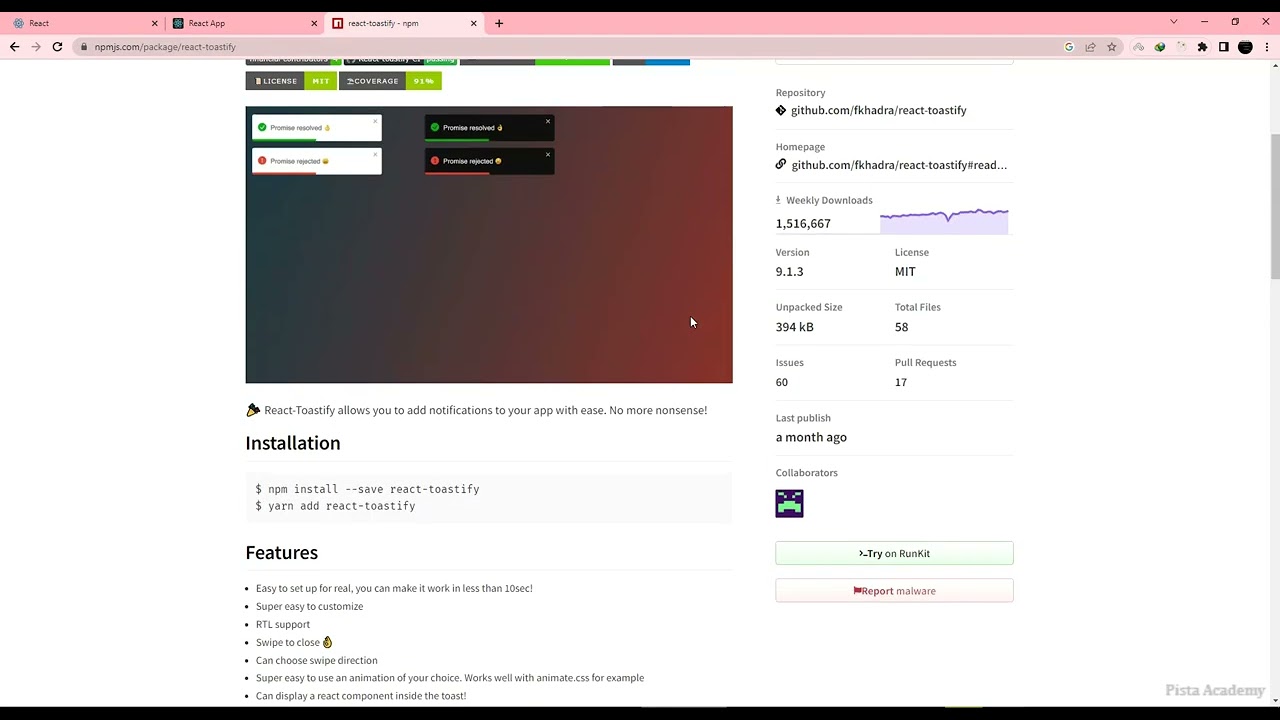Image resolution: width=1280 pixels, height=720 pixels.
Task: Click the License MIT badge
Action: point(291,81)
